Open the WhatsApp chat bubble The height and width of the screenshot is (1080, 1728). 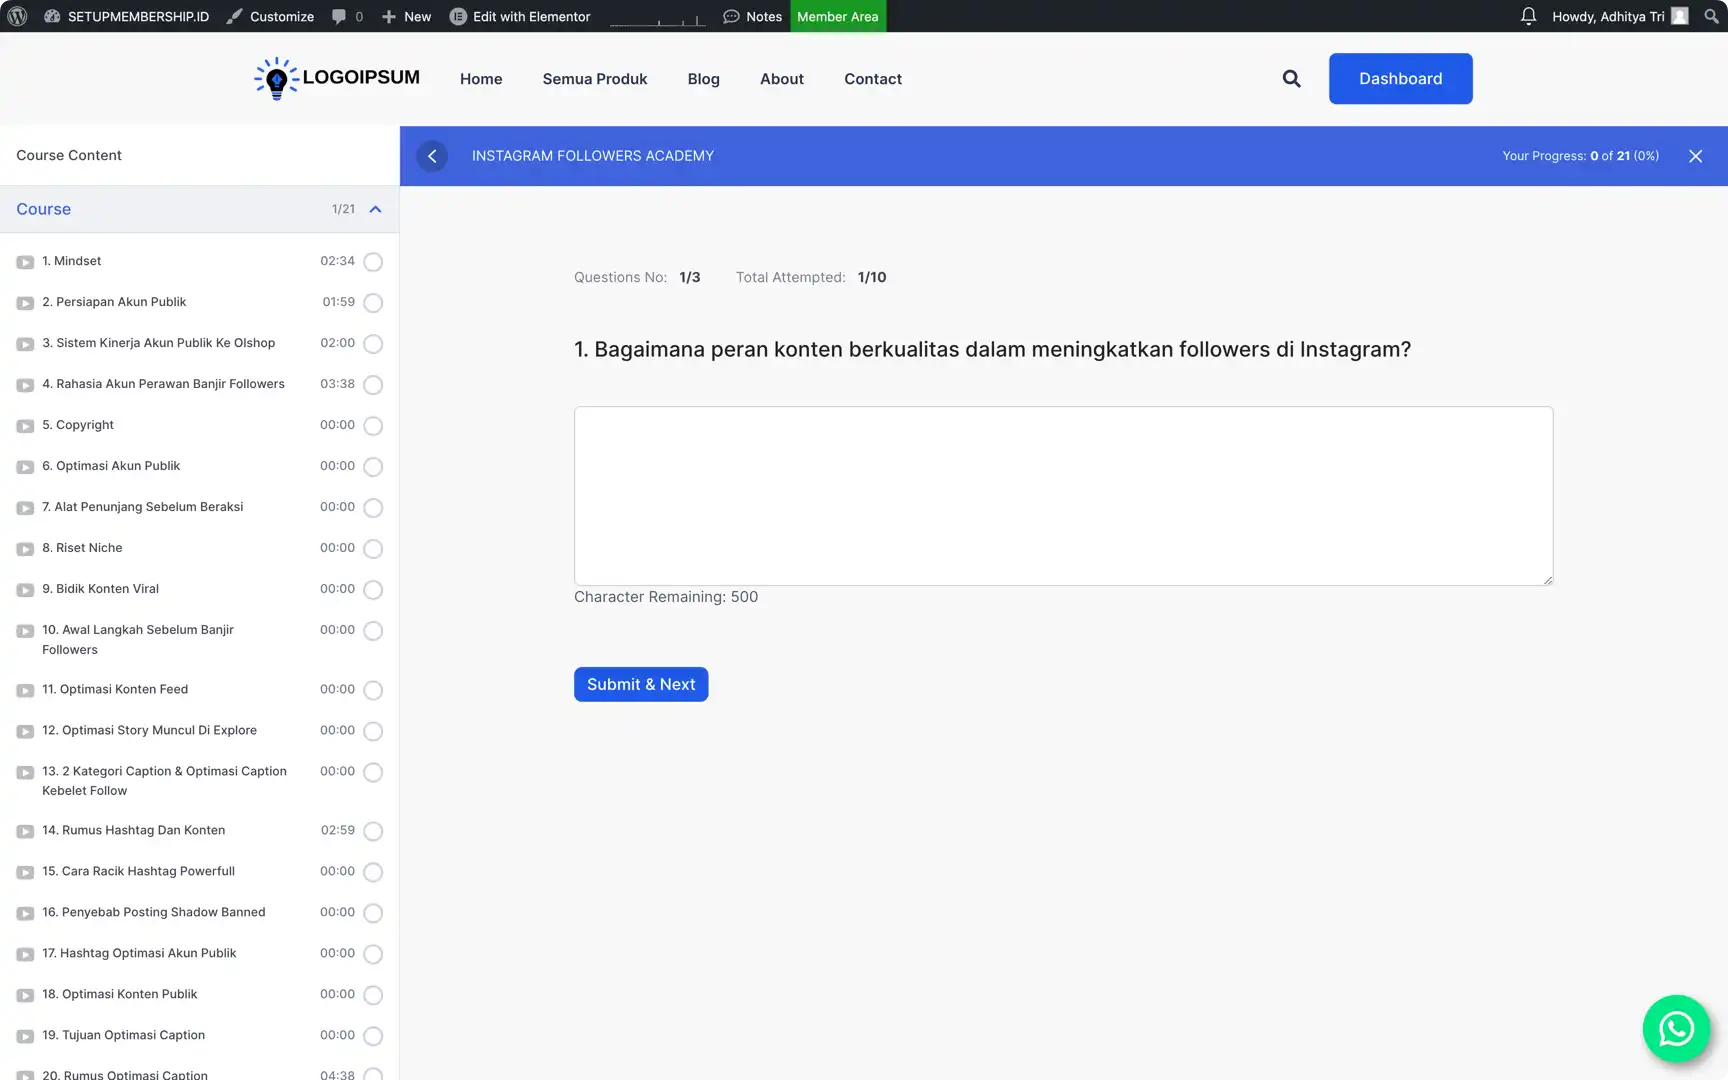1676,1028
